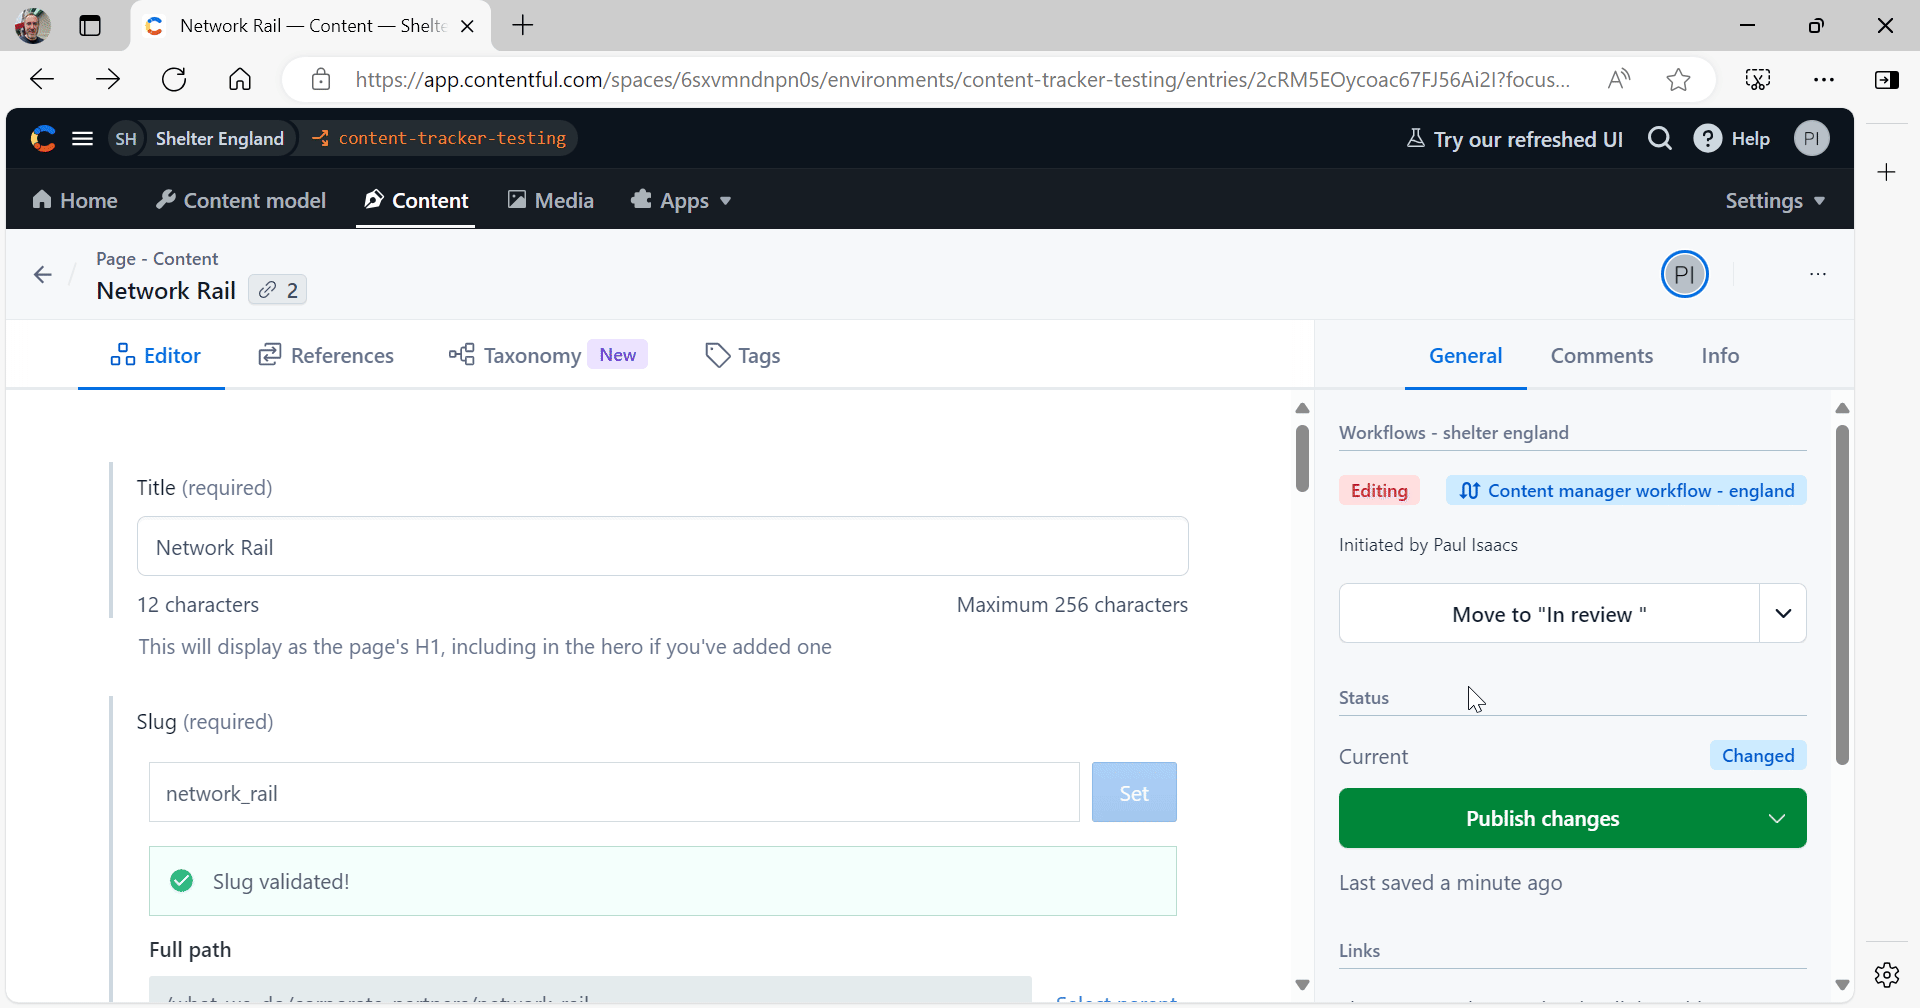Image resolution: width=1920 pixels, height=1008 pixels.
Task: Open sidebar settings gear icon
Action: (1887, 974)
